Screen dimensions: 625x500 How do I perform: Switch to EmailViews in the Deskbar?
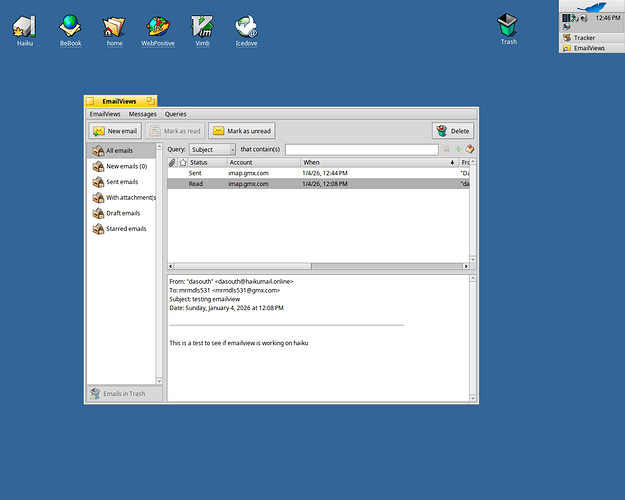click(x=592, y=48)
